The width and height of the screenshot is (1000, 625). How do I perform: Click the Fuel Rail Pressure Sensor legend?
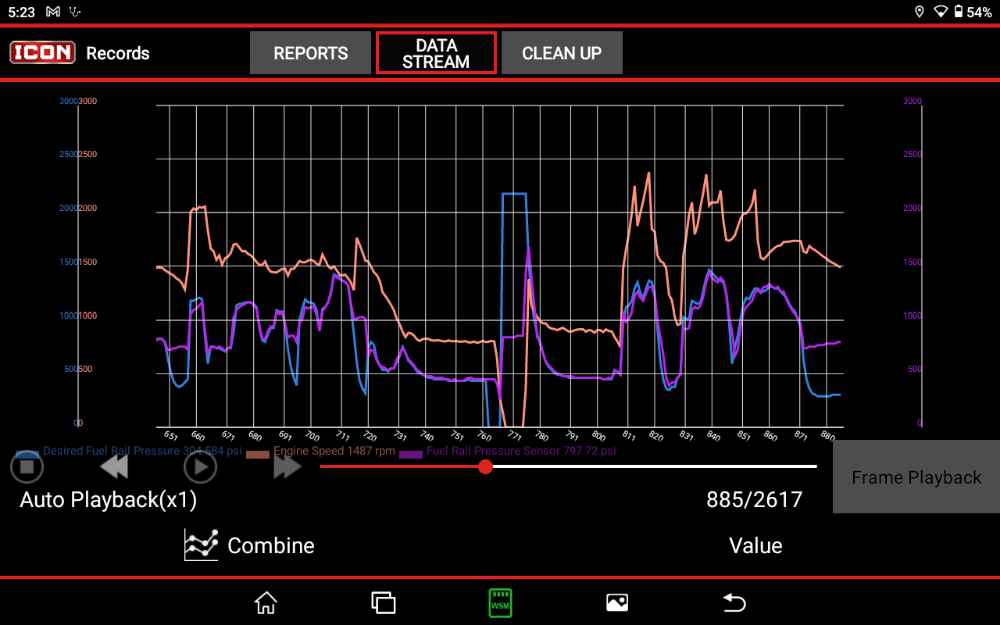pos(510,452)
